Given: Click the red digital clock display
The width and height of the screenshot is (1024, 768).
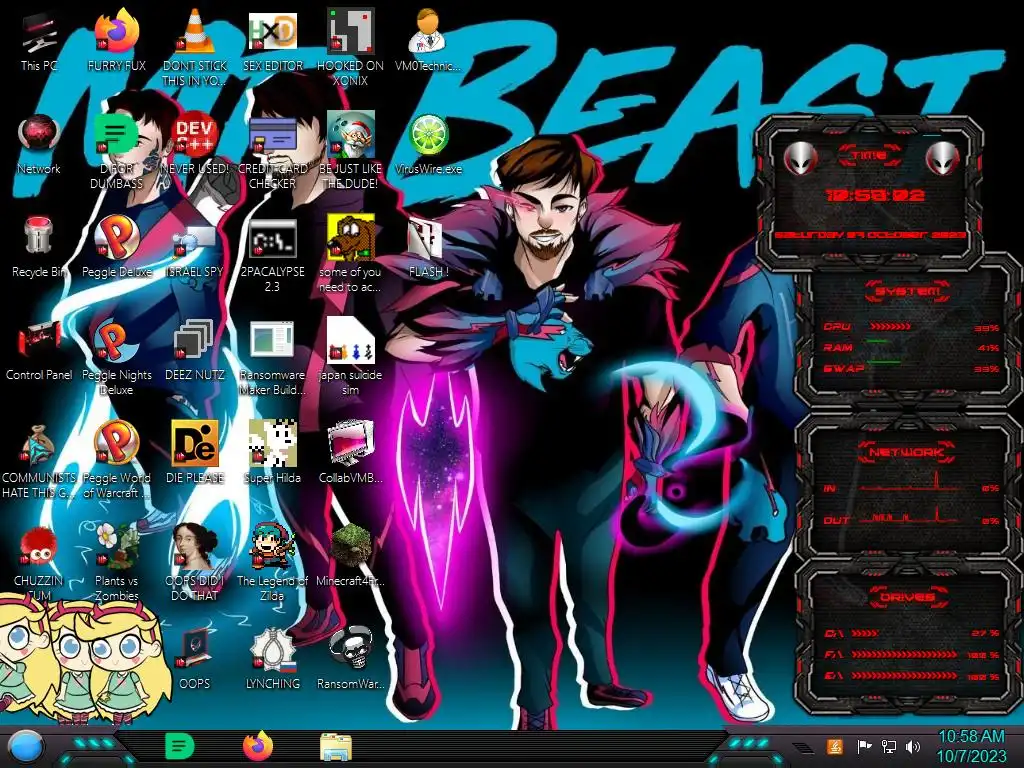Looking at the screenshot, I should 875,195.
